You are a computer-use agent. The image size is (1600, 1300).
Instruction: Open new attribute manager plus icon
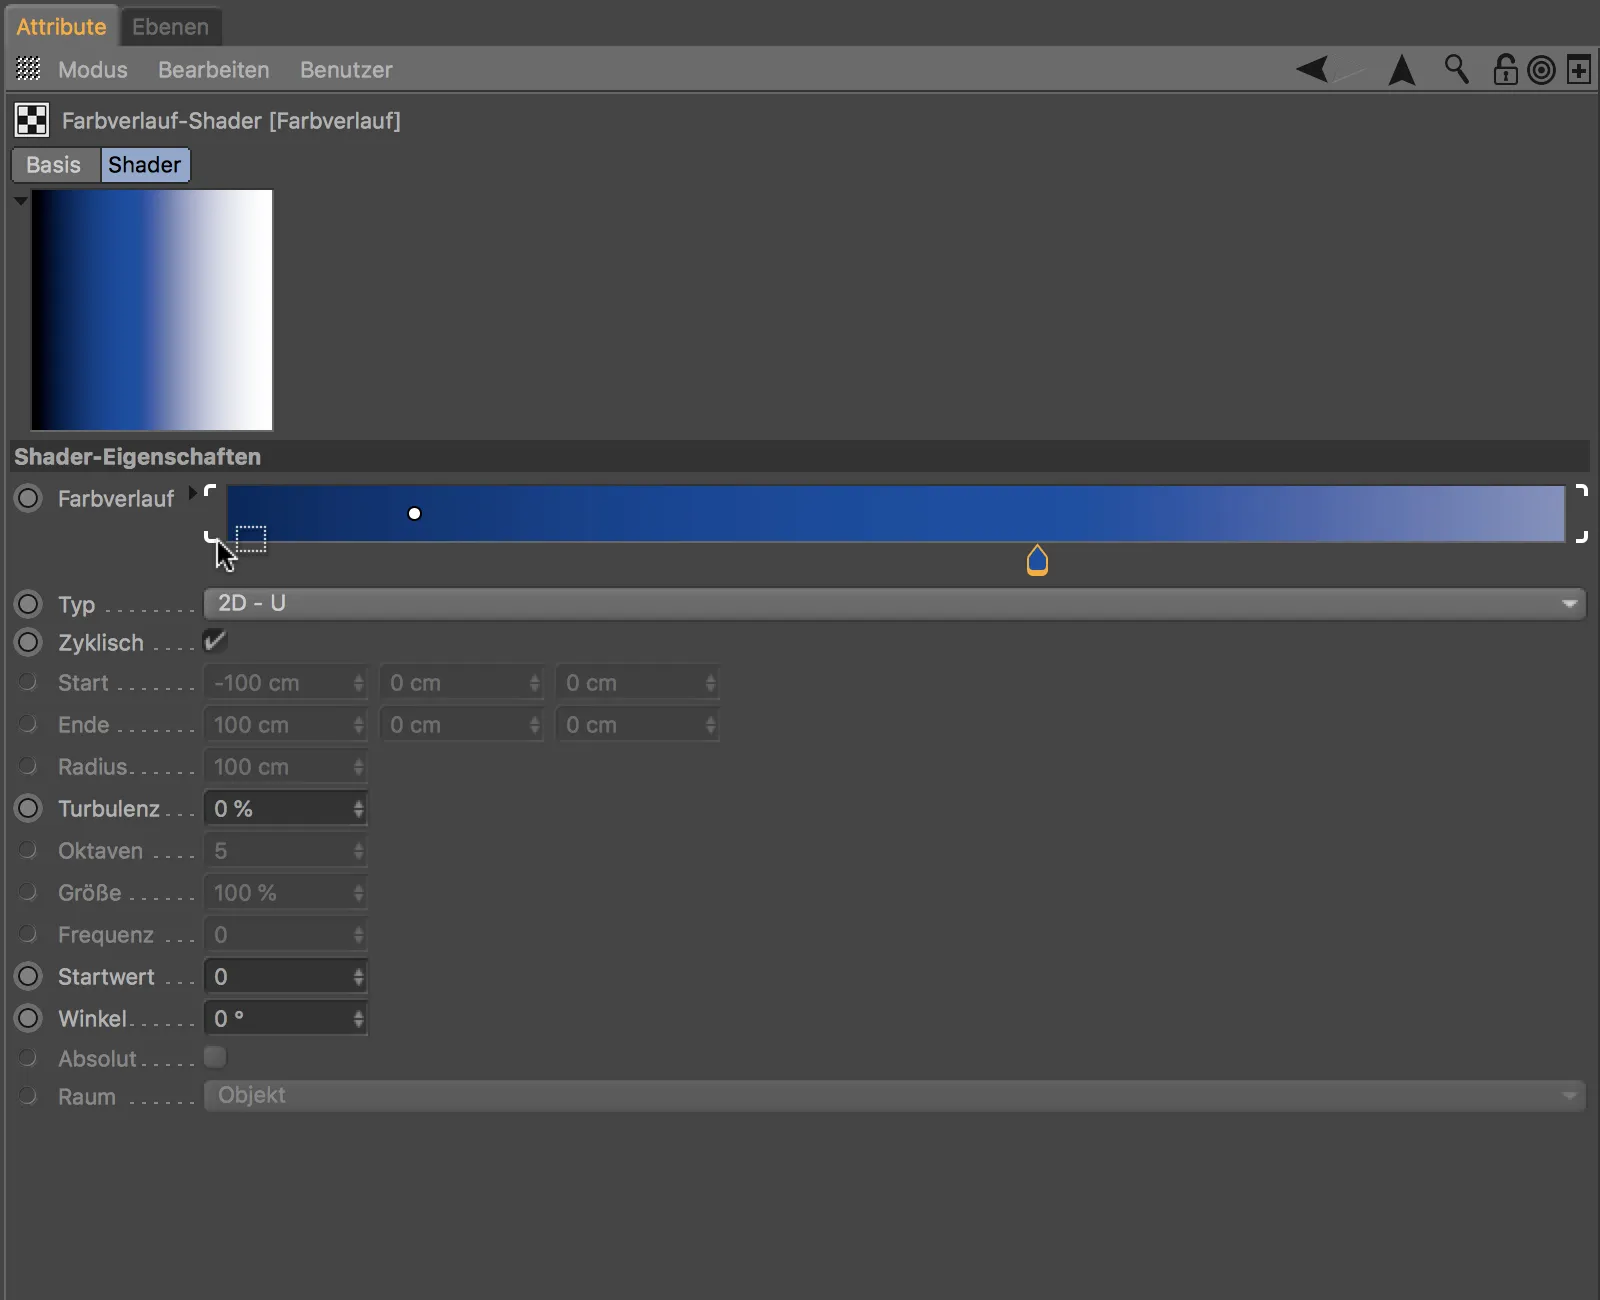1579,70
